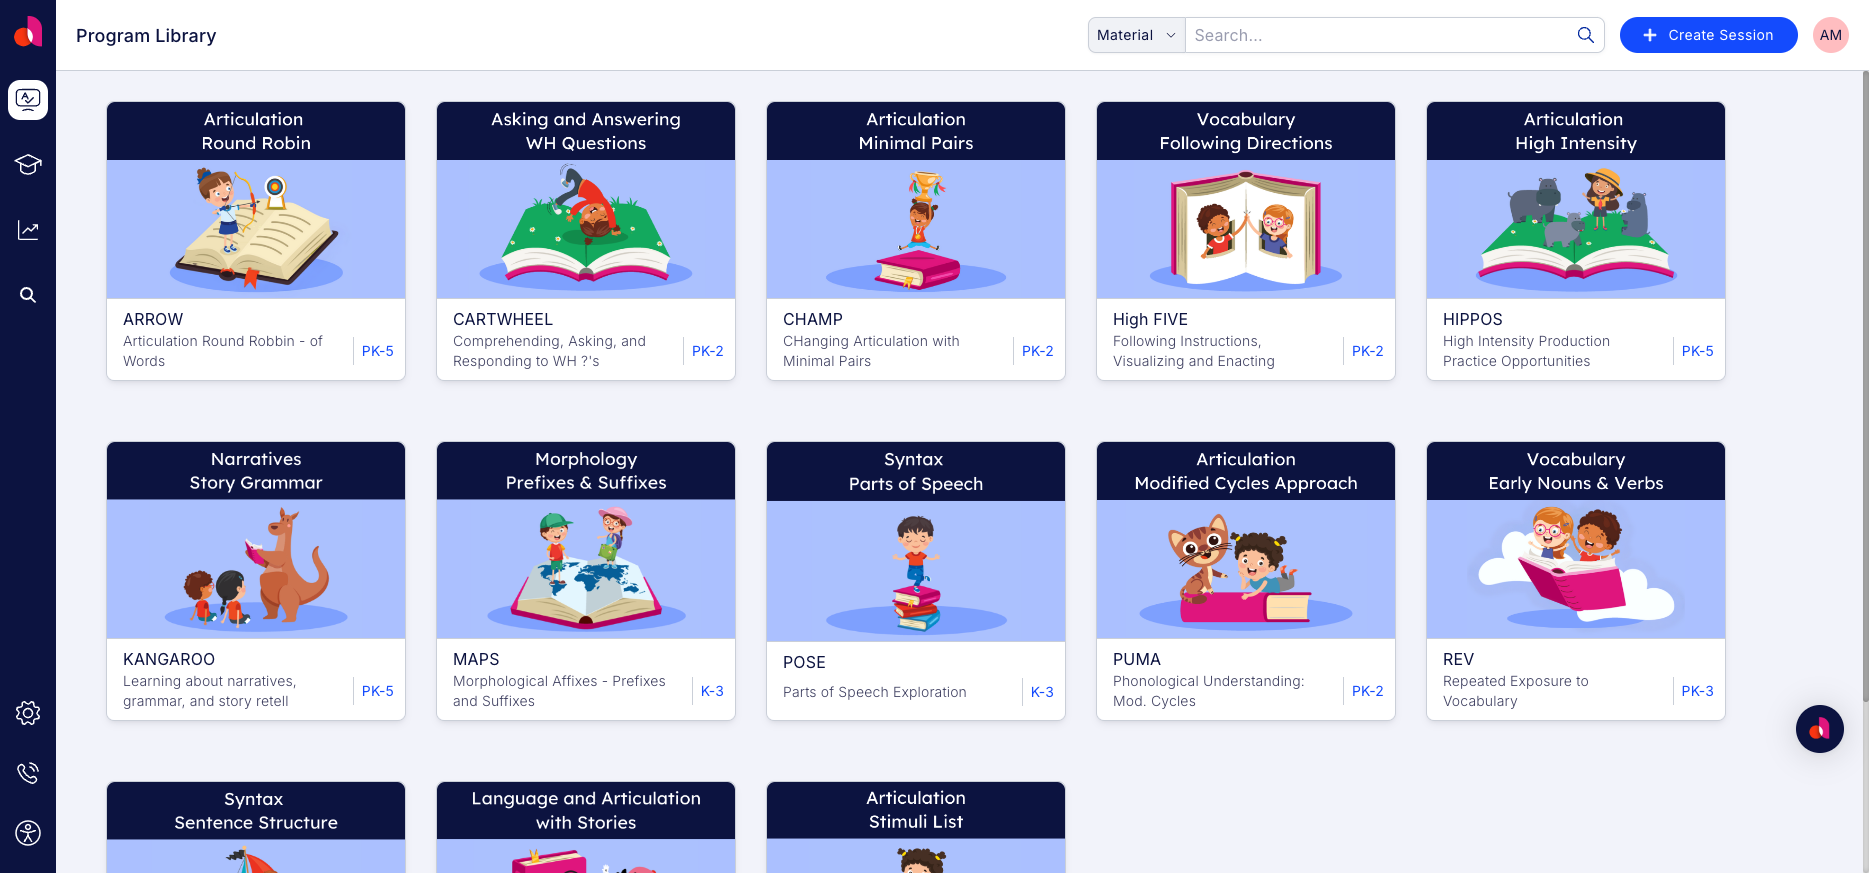Open the graduation cap learning icon

[x=28, y=165]
